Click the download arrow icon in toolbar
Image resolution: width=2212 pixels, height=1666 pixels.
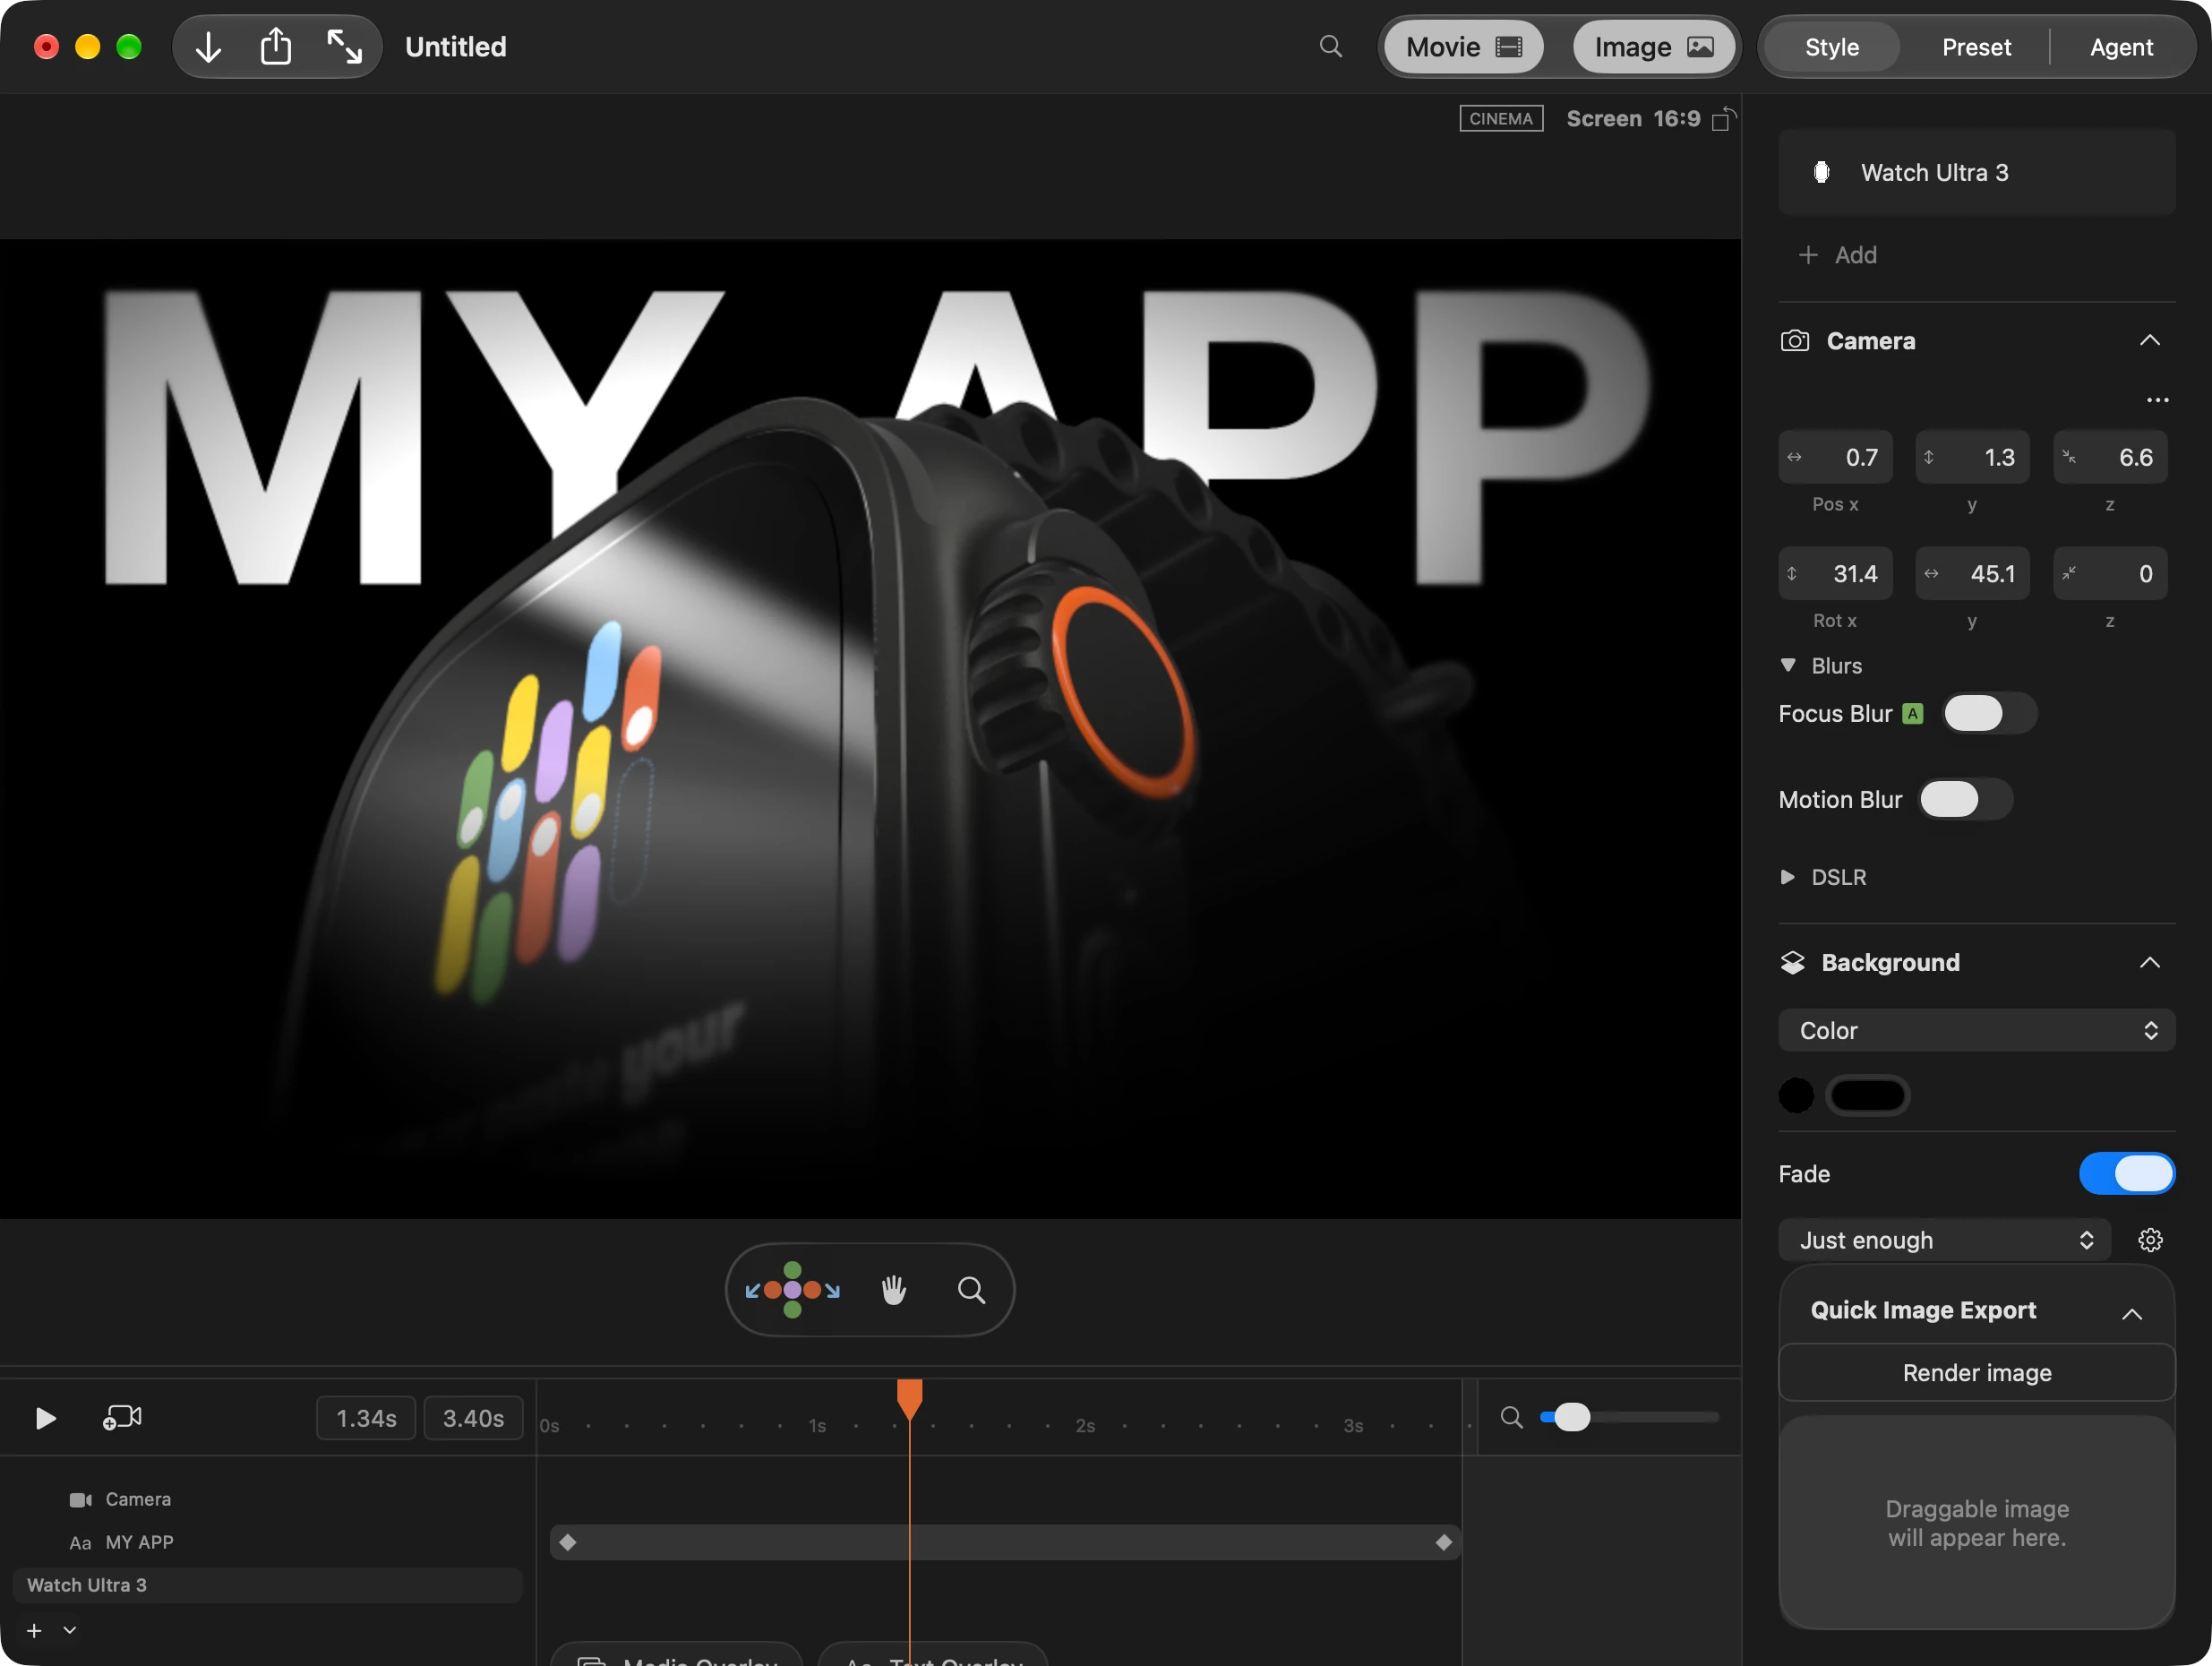tap(208, 47)
